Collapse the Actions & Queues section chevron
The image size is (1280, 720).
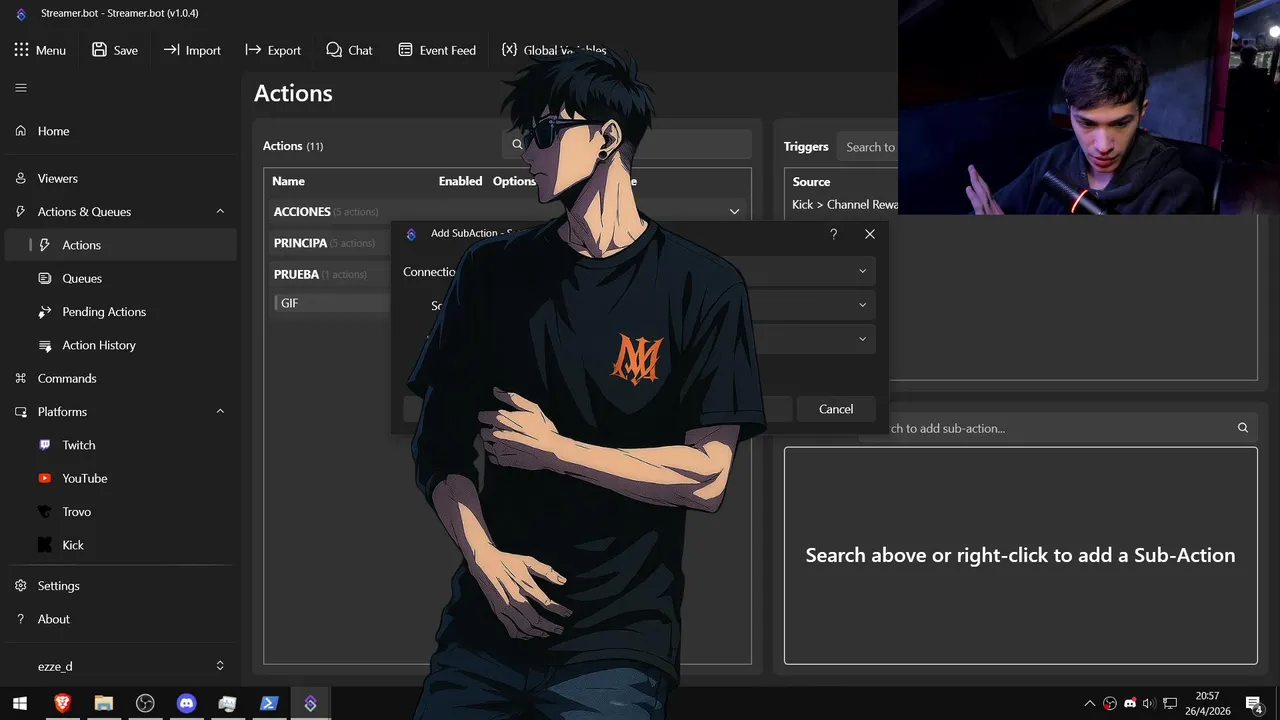pyautogui.click(x=220, y=211)
